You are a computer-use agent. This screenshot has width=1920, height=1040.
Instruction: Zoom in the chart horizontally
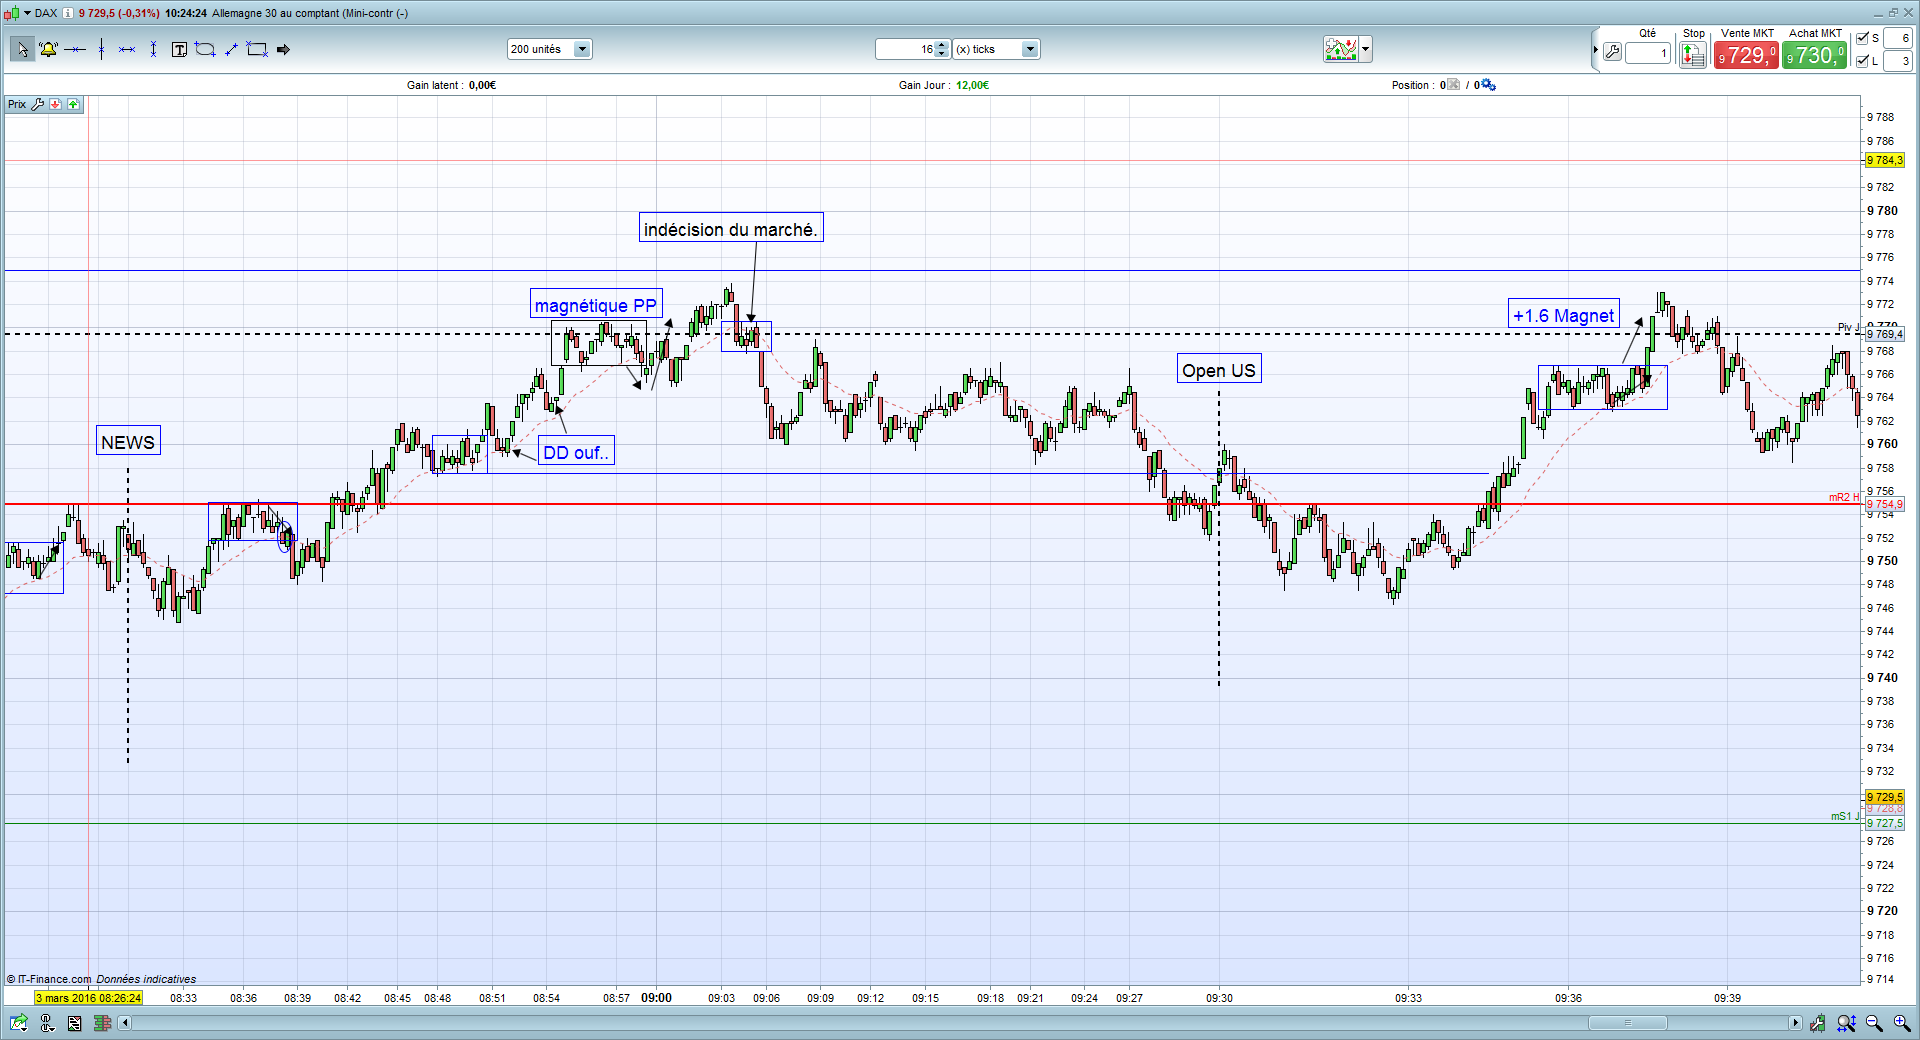tap(1902, 1023)
